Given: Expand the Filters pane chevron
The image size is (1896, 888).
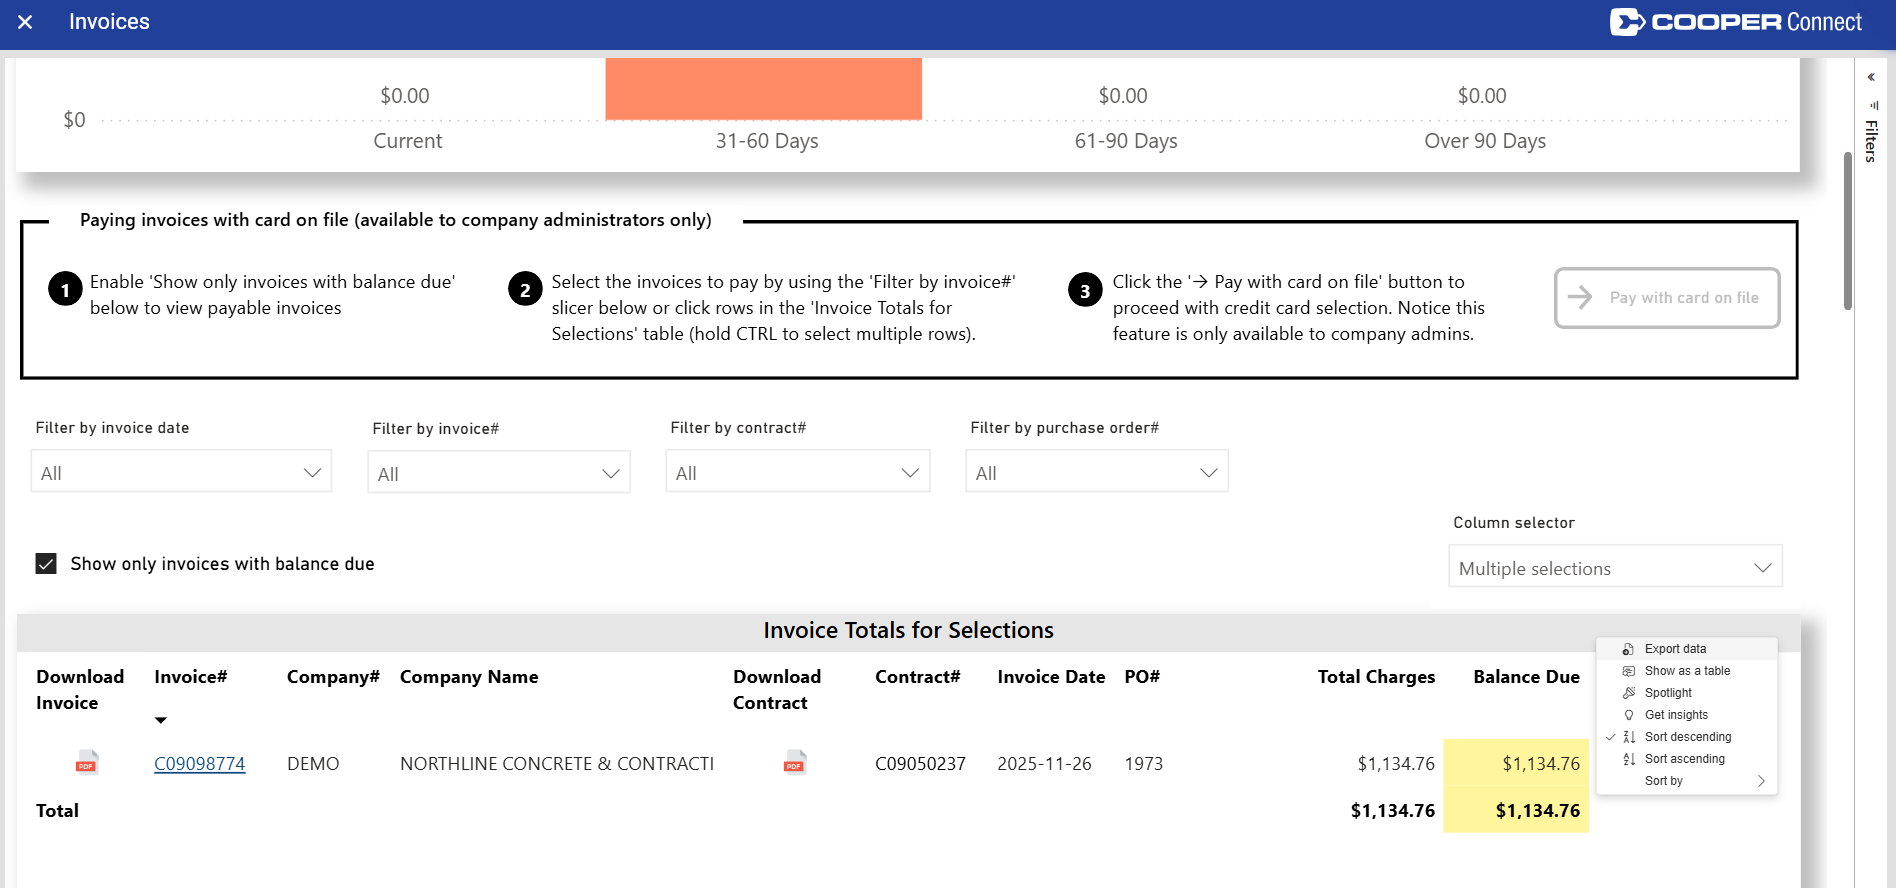Looking at the screenshot, I should [1871, 77].
